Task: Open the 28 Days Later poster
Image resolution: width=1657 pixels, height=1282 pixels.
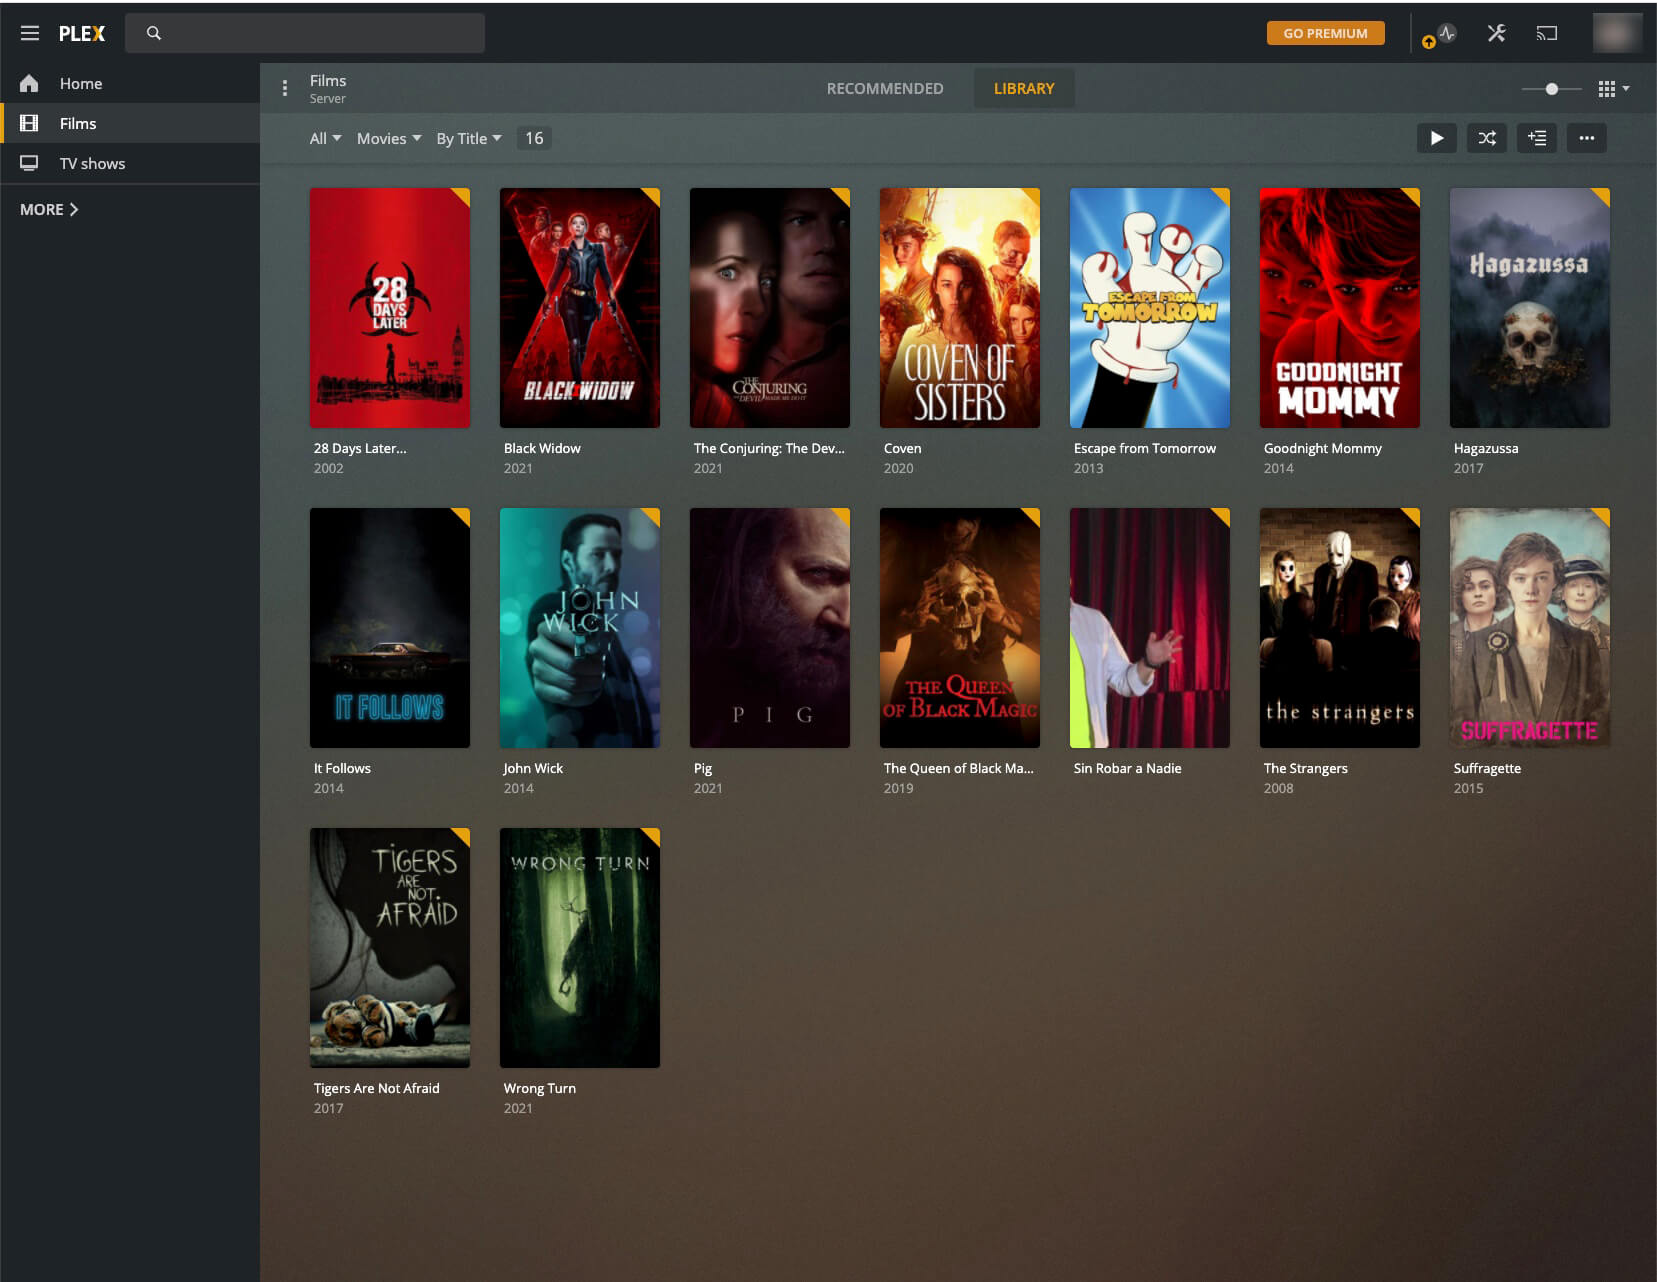Action: 390,308
